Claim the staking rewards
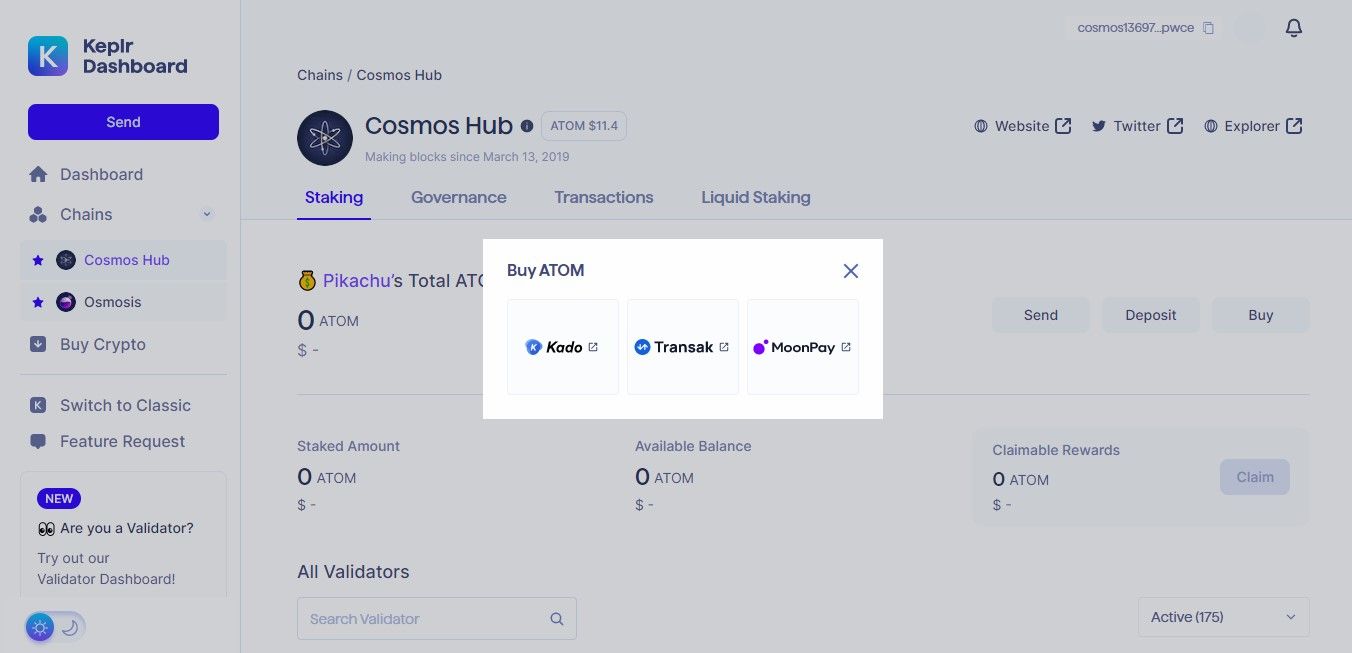This screenshot has width=1352, height=653. click(x=1255, y=477)
